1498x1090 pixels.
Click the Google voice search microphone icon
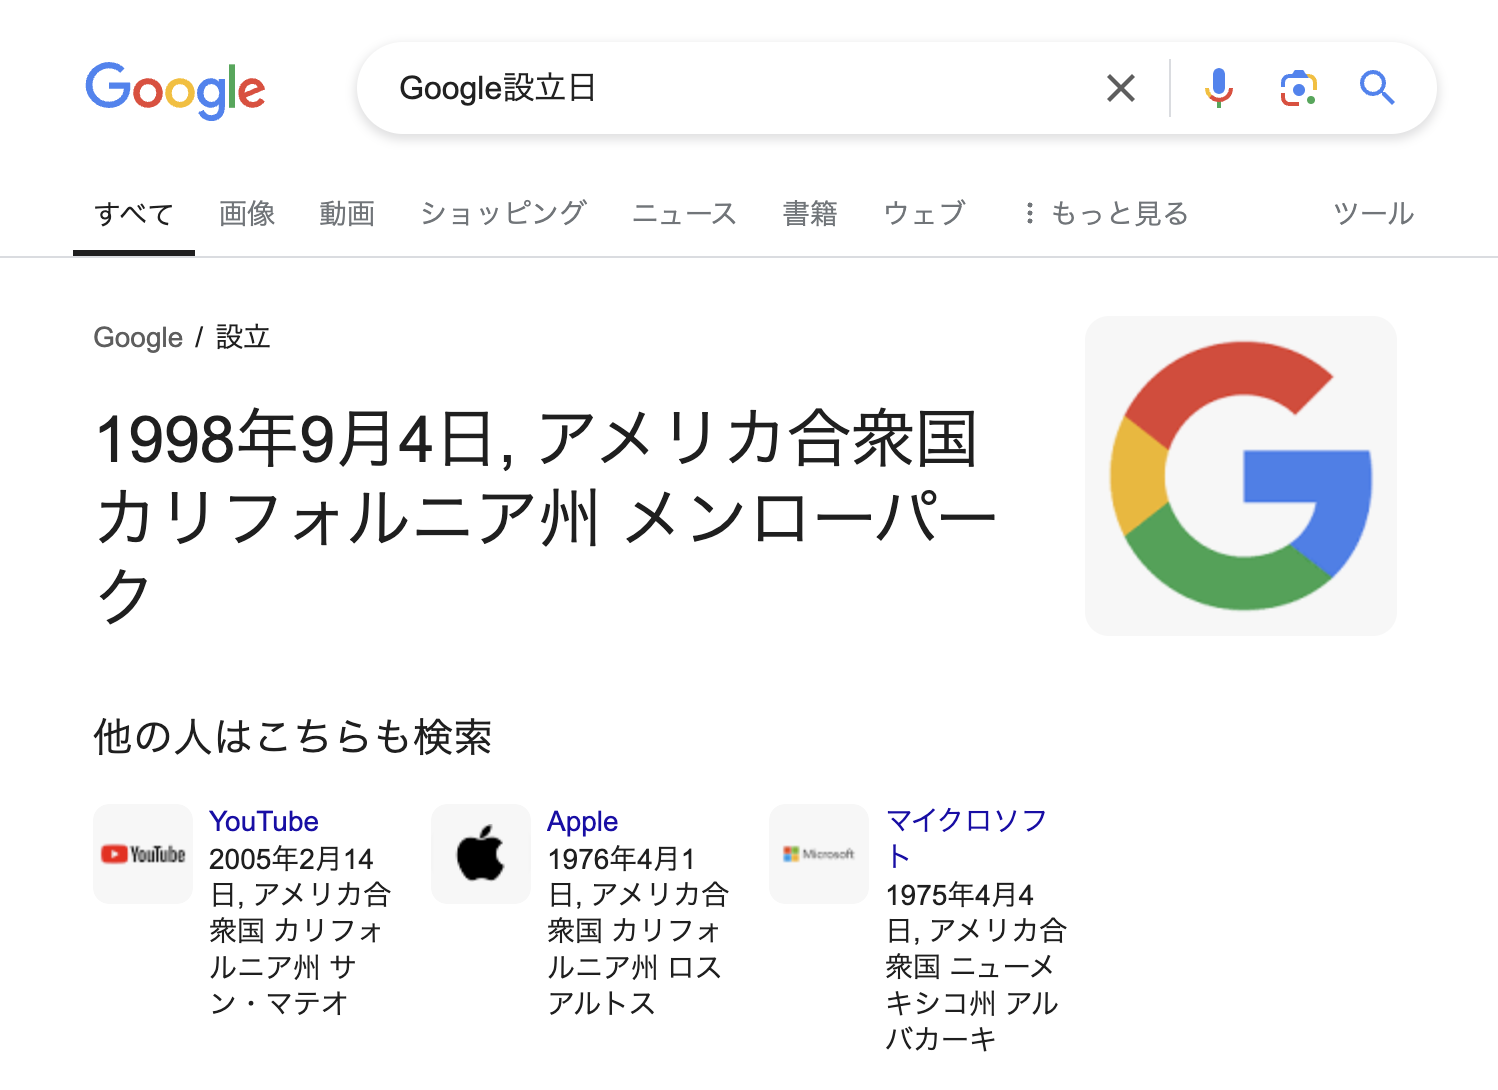pyautogui.click(x=1219, y=88)
